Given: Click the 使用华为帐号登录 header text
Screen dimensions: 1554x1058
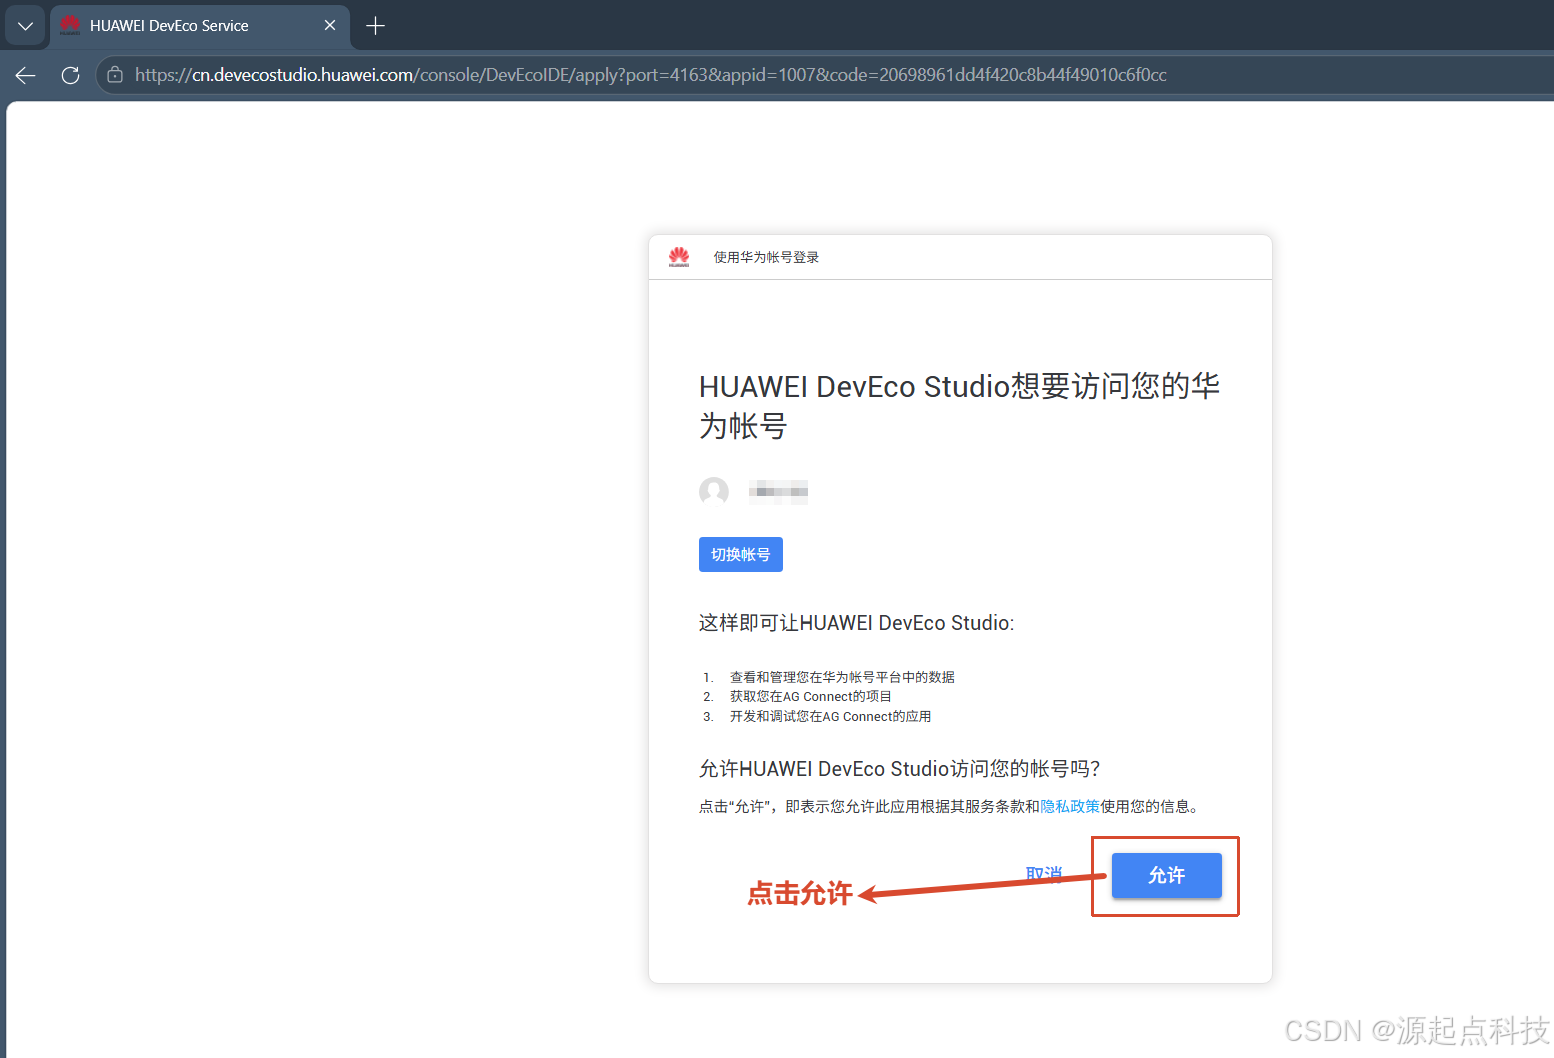Looking at the screenshot, I should (766, 257).
